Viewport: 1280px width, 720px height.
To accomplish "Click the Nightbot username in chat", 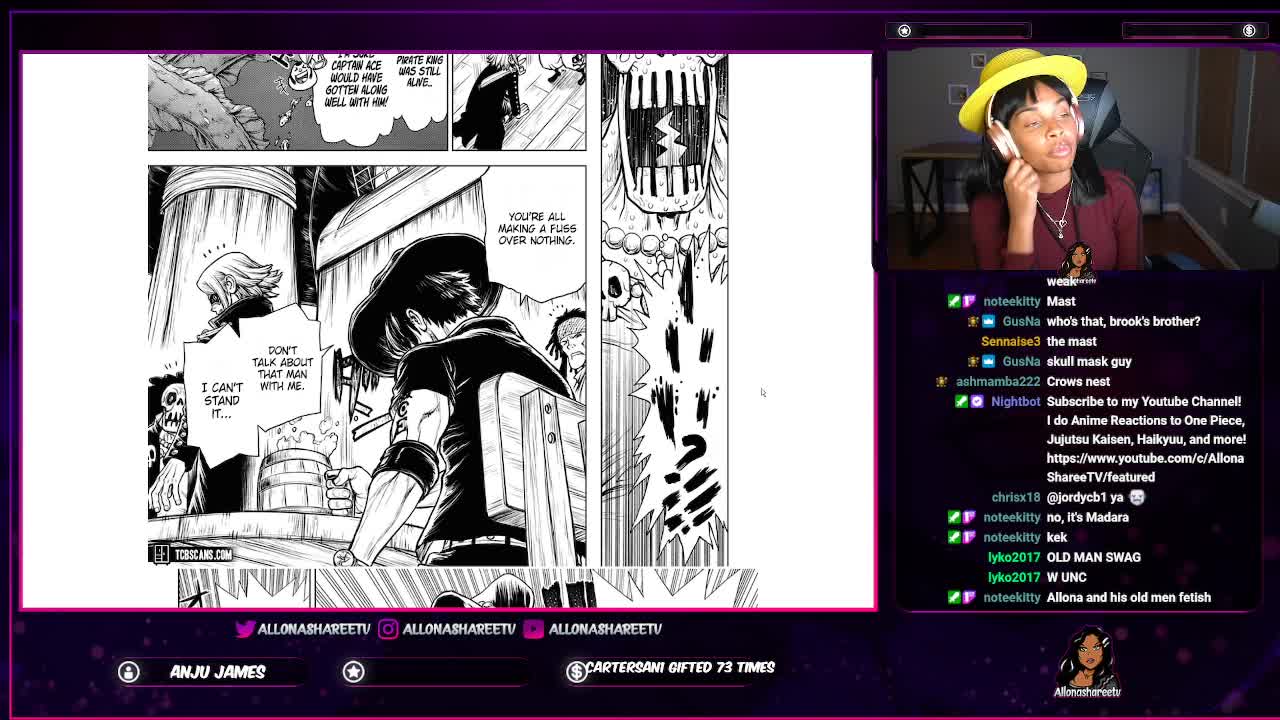I will pos(1015,401).
